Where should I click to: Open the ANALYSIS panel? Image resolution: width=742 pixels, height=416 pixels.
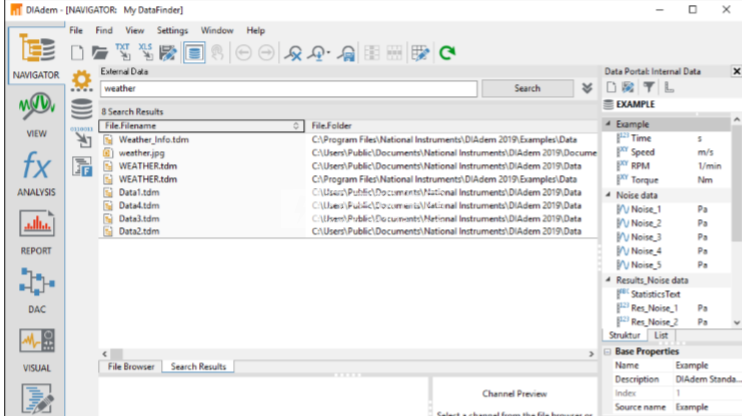point(36,174)
